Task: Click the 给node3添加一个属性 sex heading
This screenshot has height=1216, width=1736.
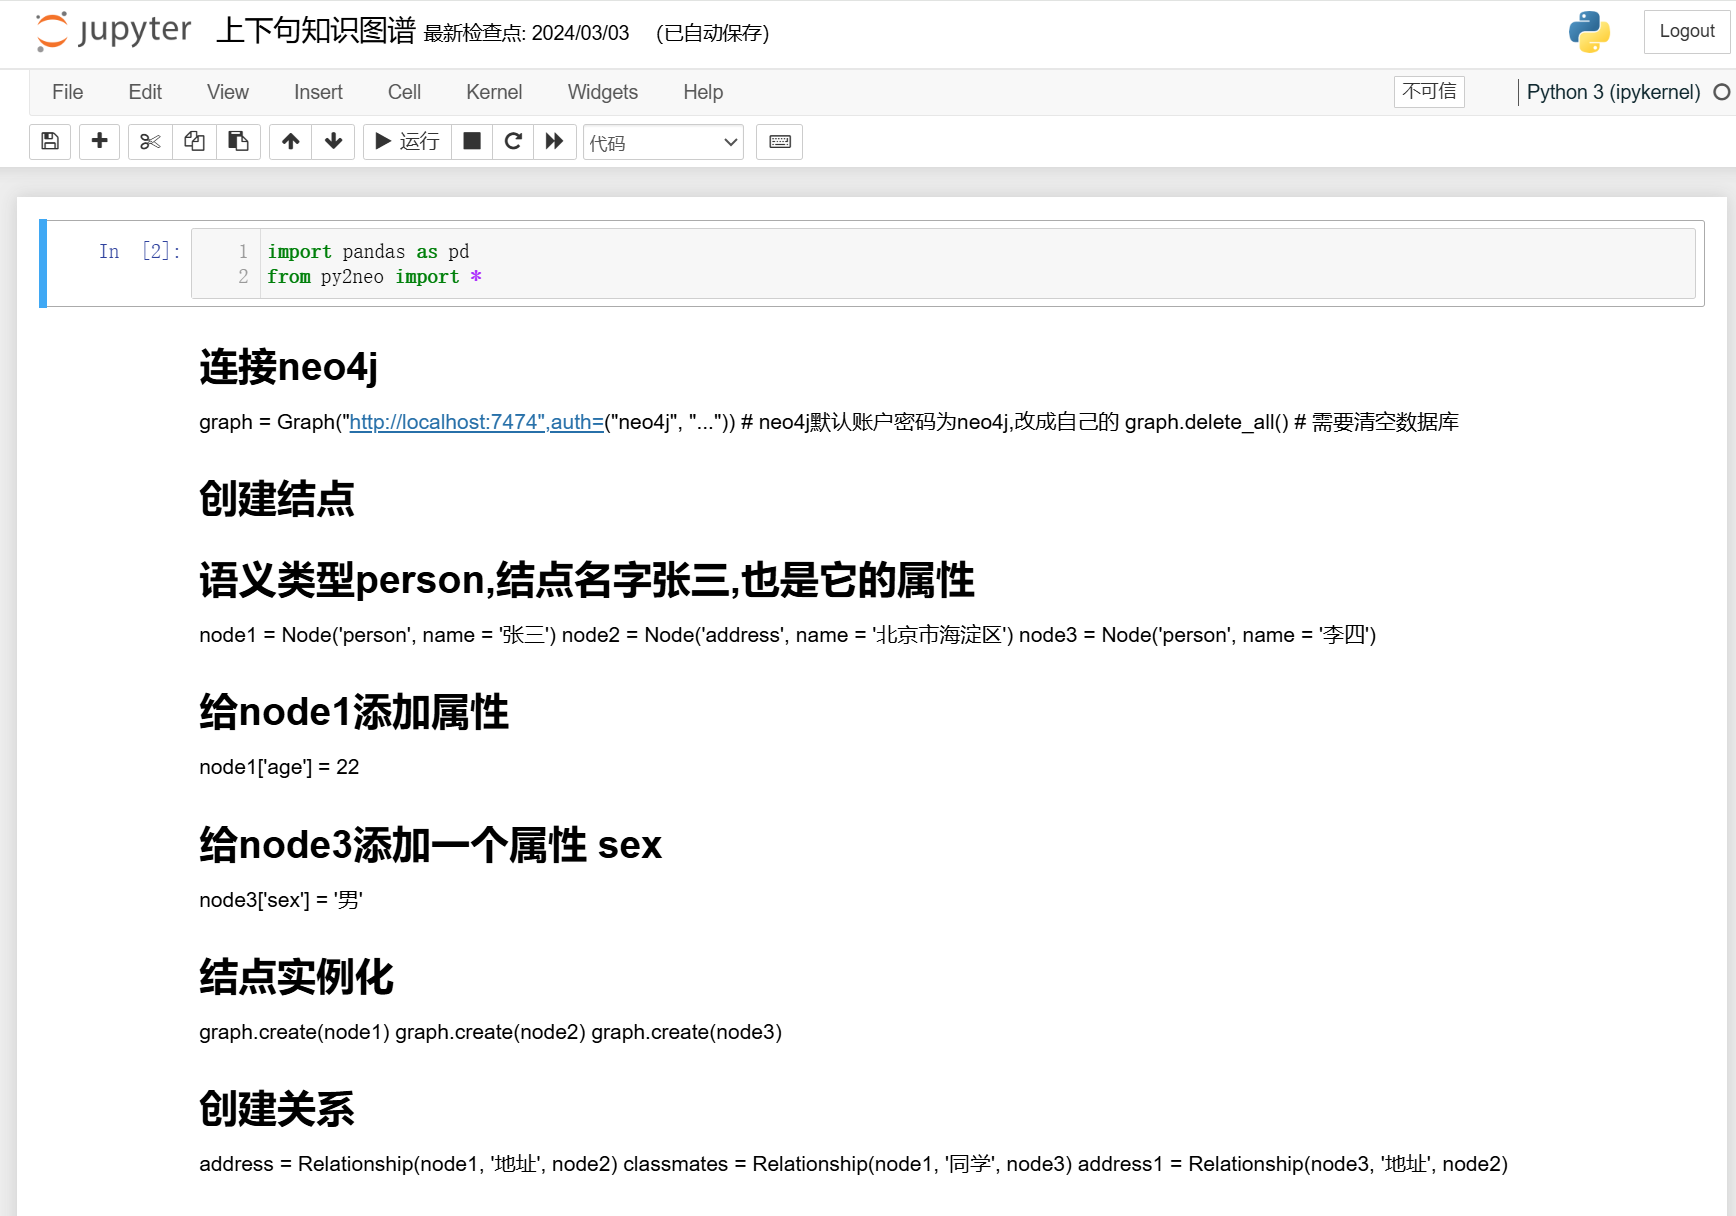Action: coord(430,845)
